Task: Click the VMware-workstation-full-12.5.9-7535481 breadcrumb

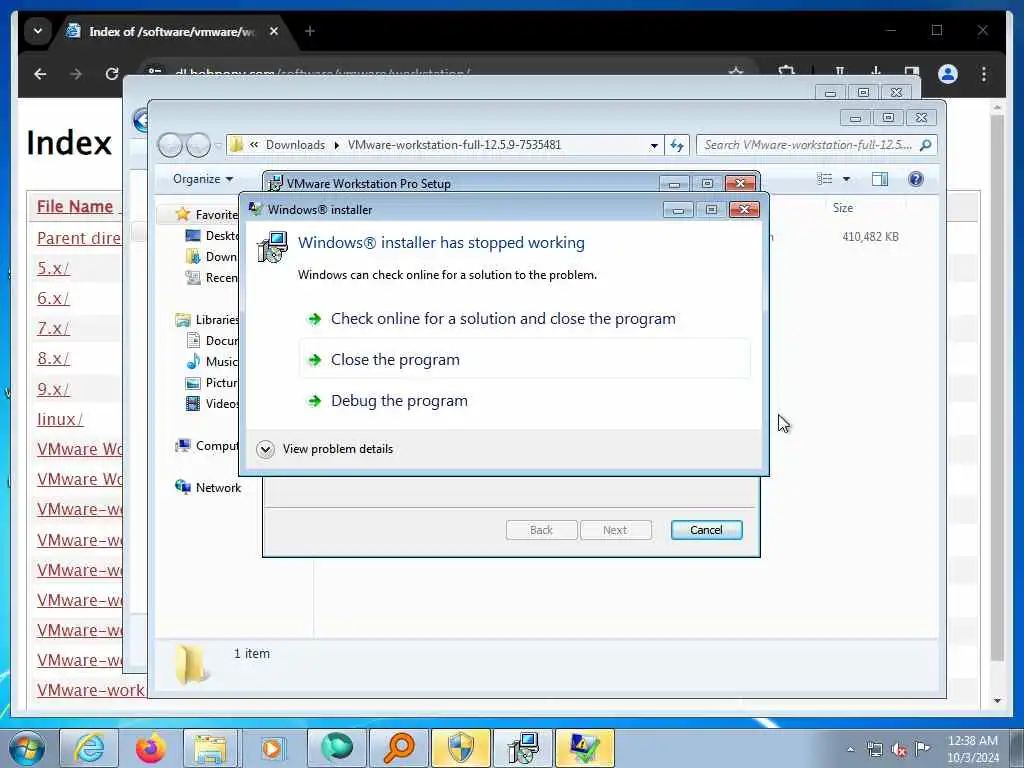Action: point(454,145)
